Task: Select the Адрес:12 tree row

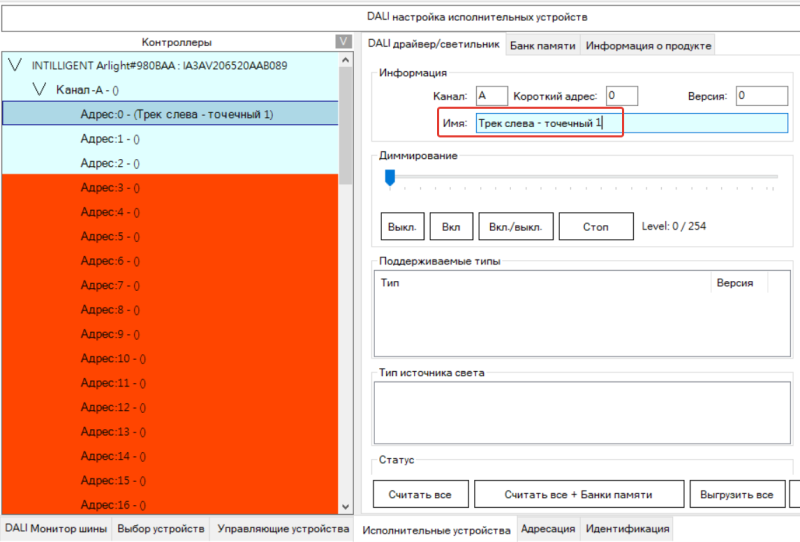Action: pyautogui.click(x=170, y=407)
